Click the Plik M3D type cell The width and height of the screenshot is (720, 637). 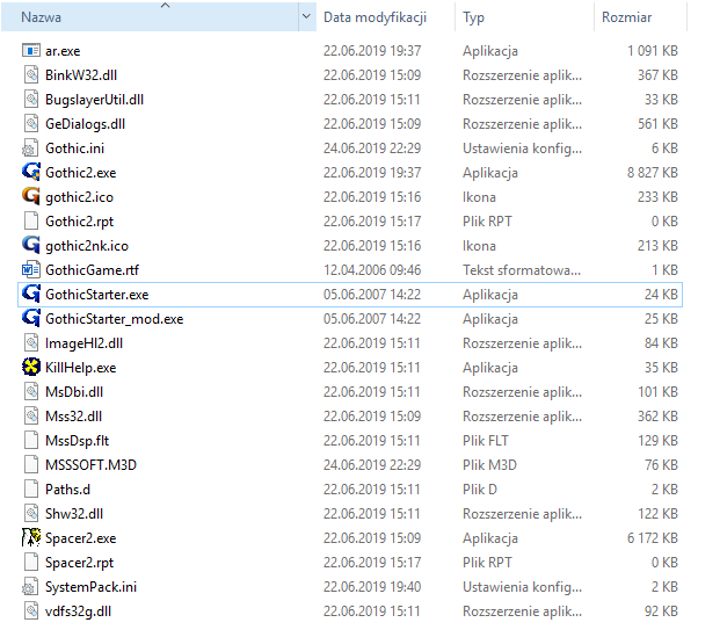pyautogui.click(x=489, y=465)
